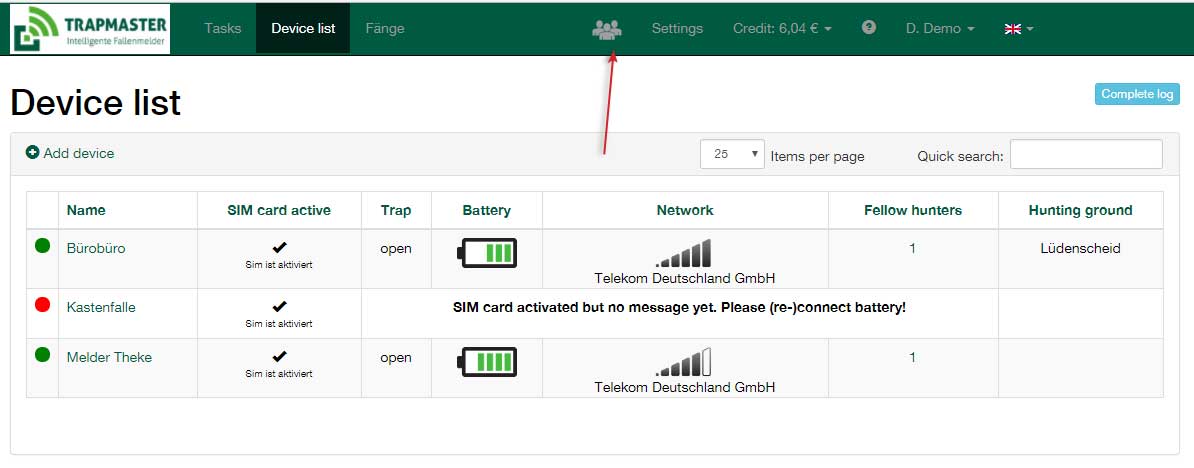Open the help question mark icon
The width and height of the screenshot is (1194, 468).
pyautogui.click(x=869, y=27)
